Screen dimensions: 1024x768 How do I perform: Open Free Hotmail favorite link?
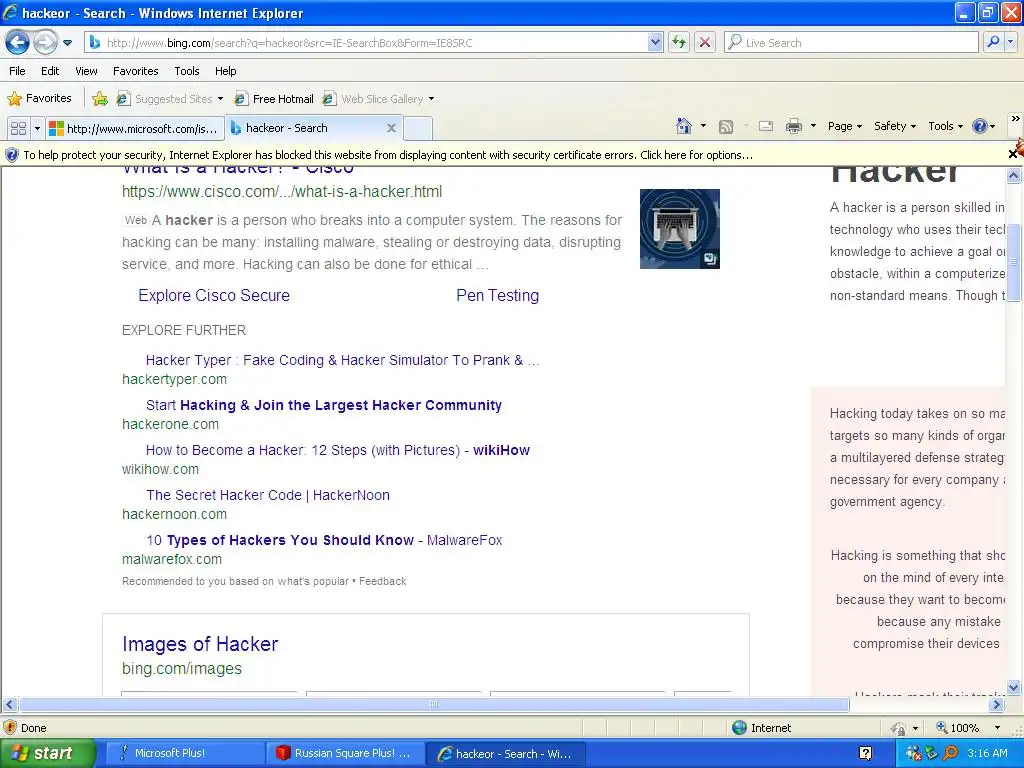274,99
